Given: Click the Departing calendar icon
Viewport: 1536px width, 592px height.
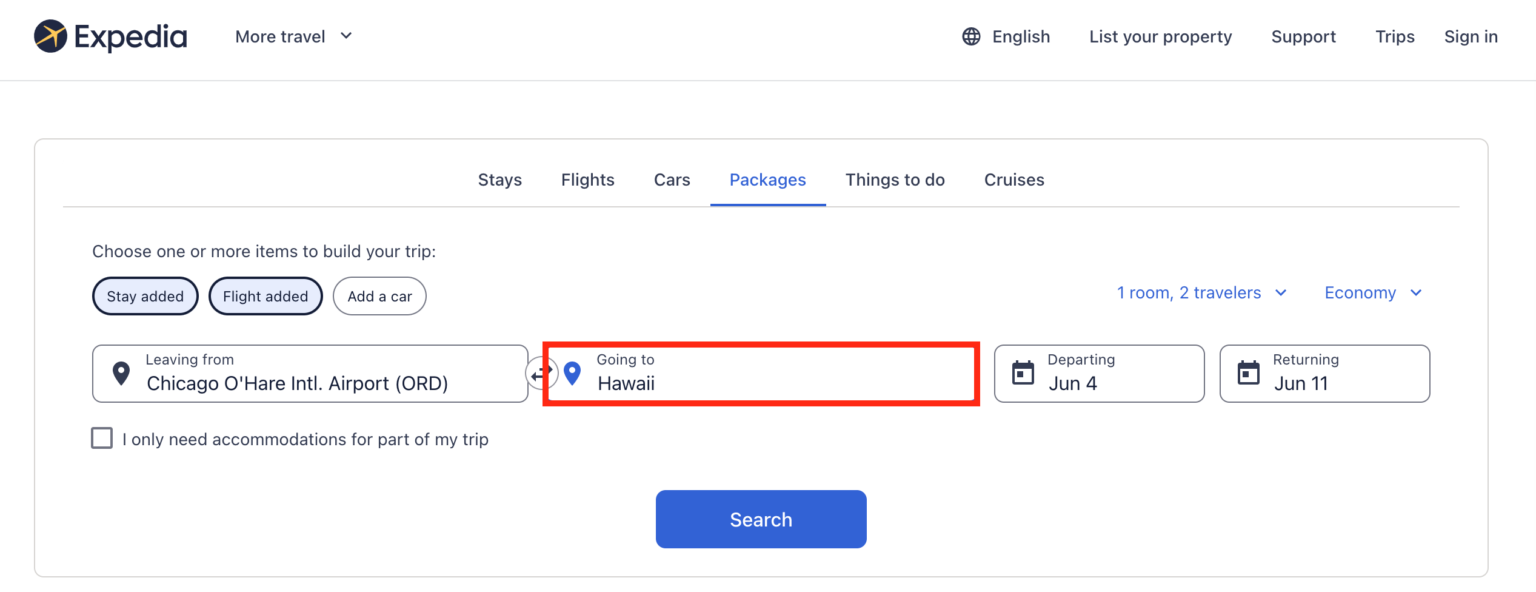Looking at the screenshot, I should 1023,374.
